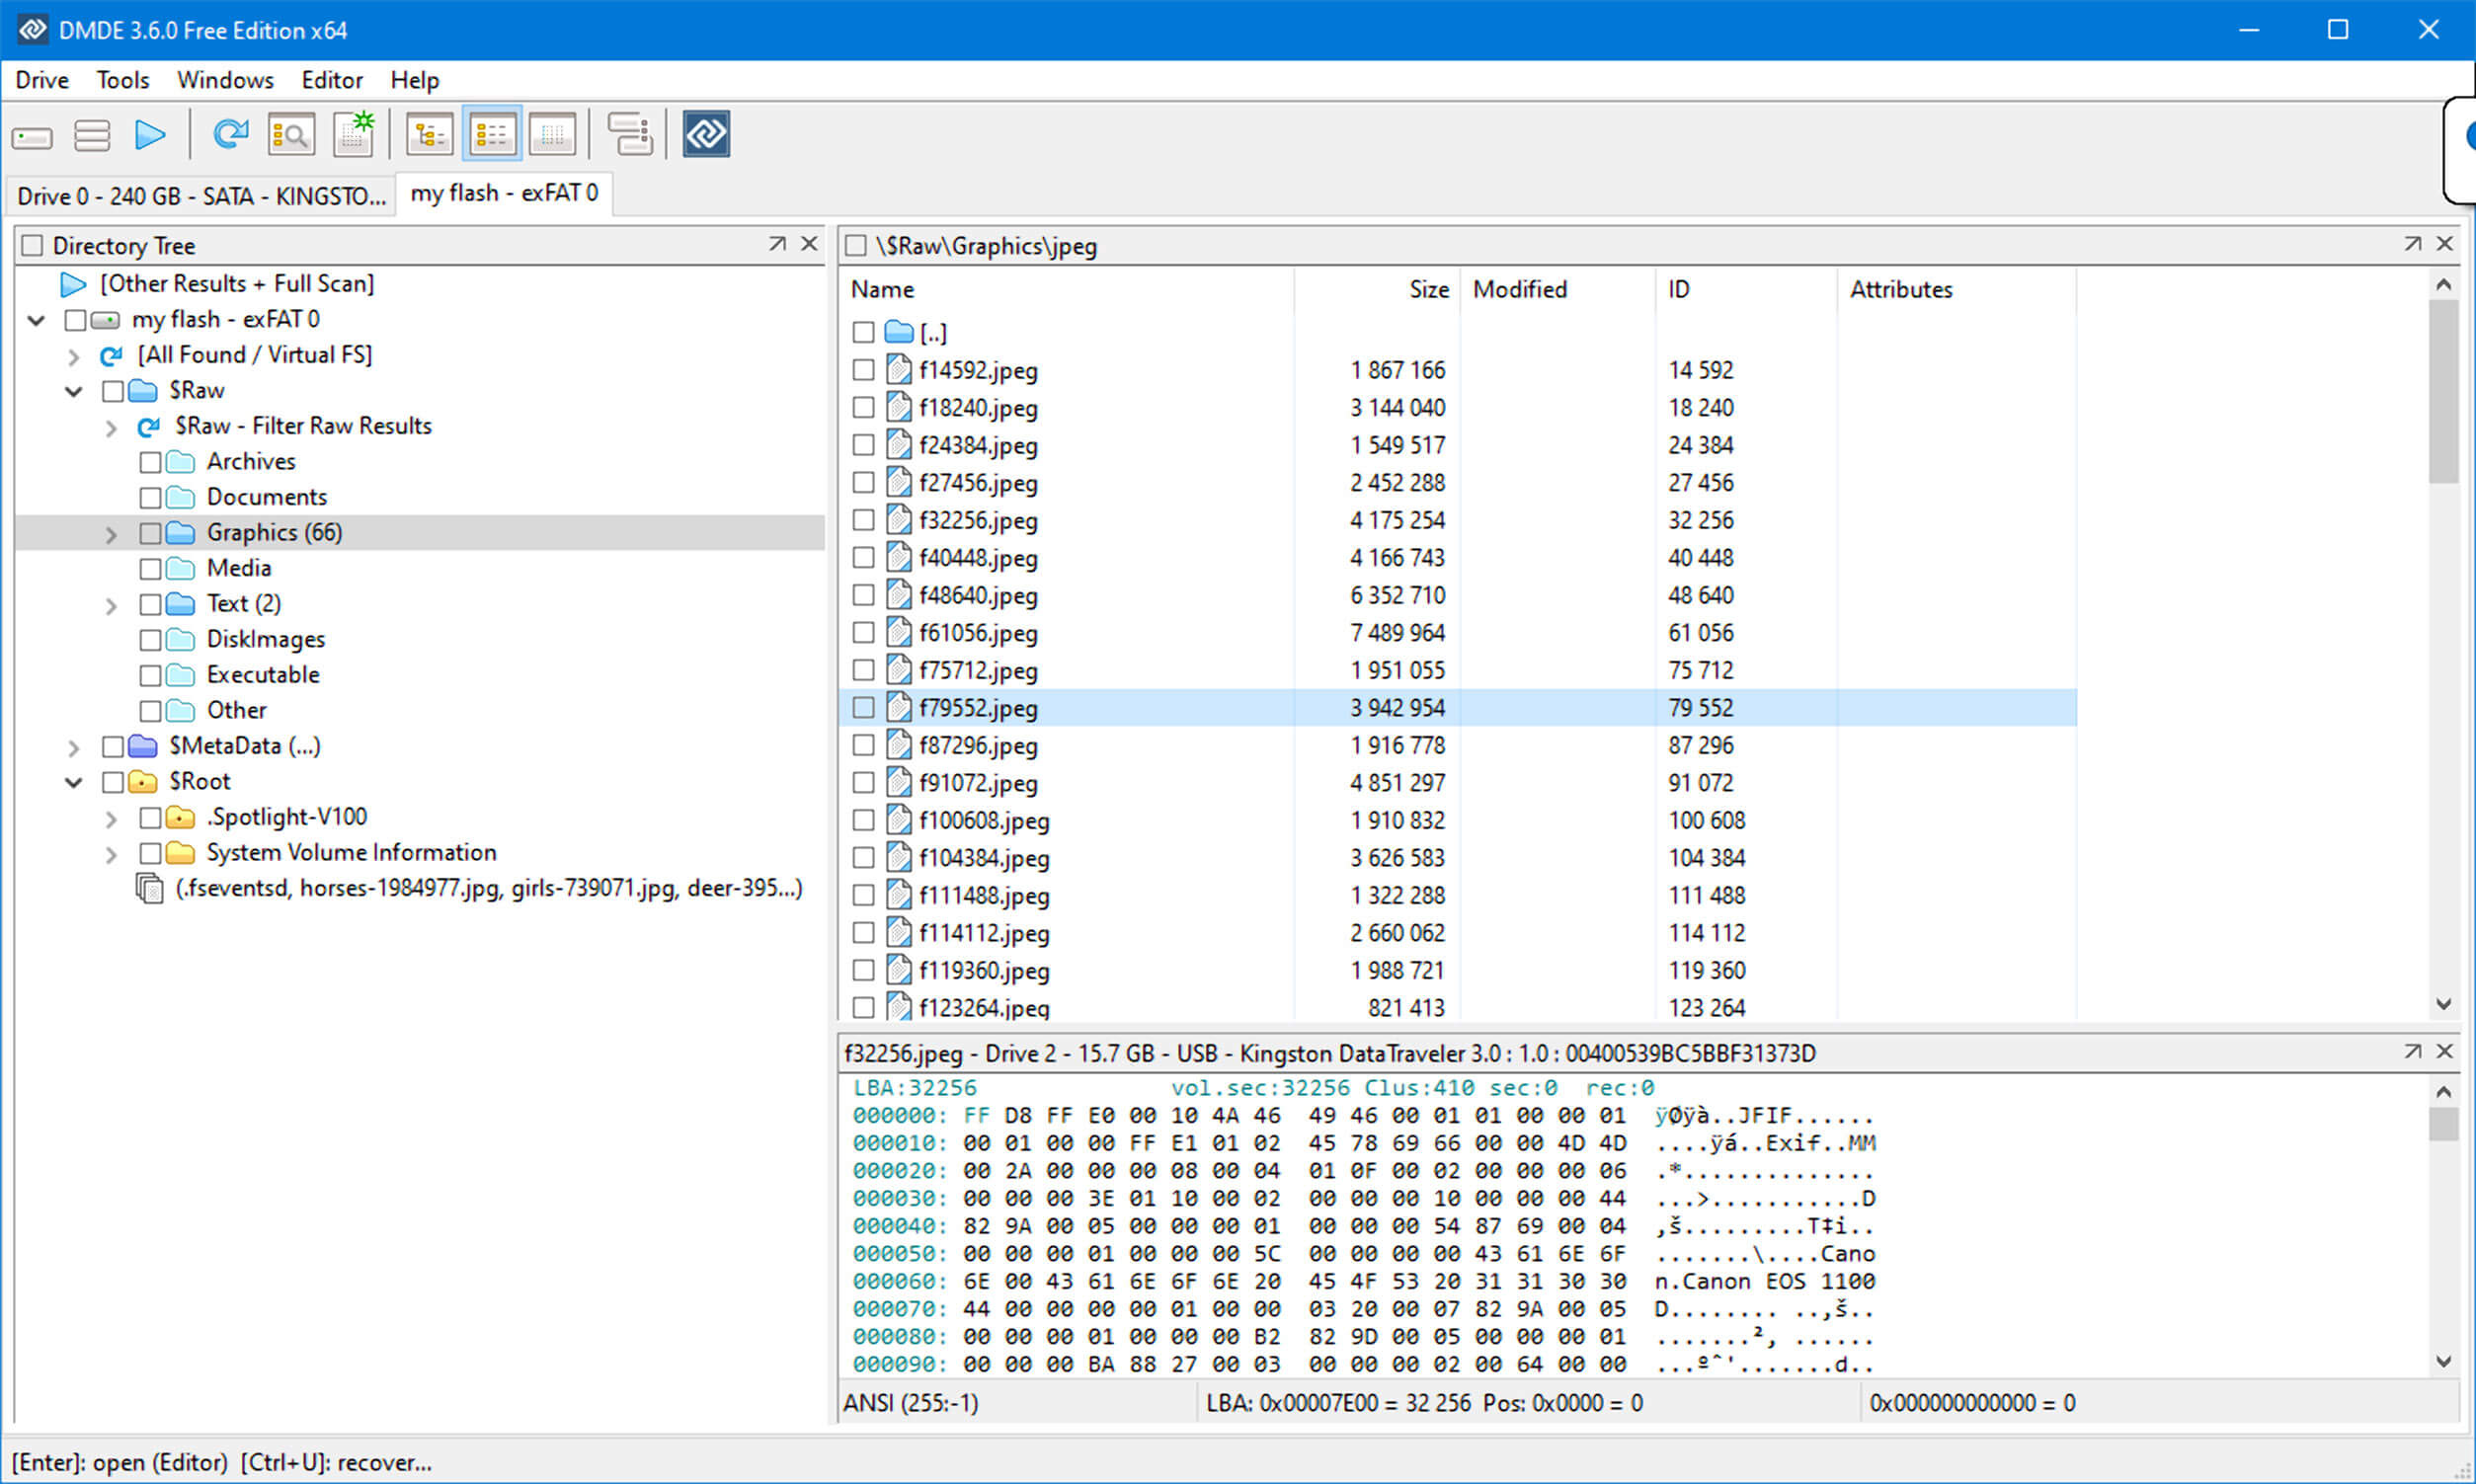The width and height of the screenshot is (2476, 1484).
Task: Expand [All Found / Virtual FS] node
Action: click(73, 356)
